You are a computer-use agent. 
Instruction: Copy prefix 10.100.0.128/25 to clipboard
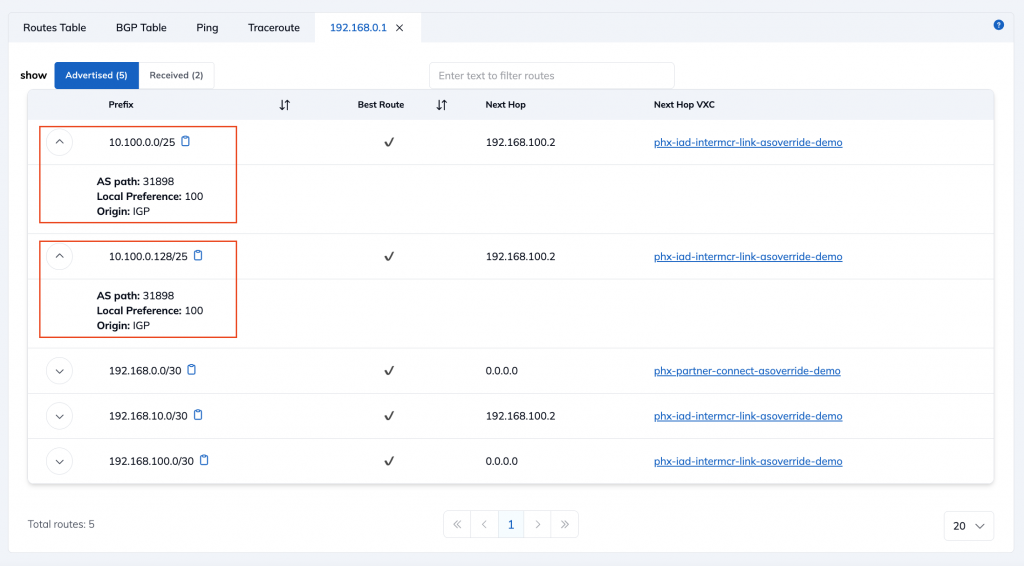tap(198, 255)
